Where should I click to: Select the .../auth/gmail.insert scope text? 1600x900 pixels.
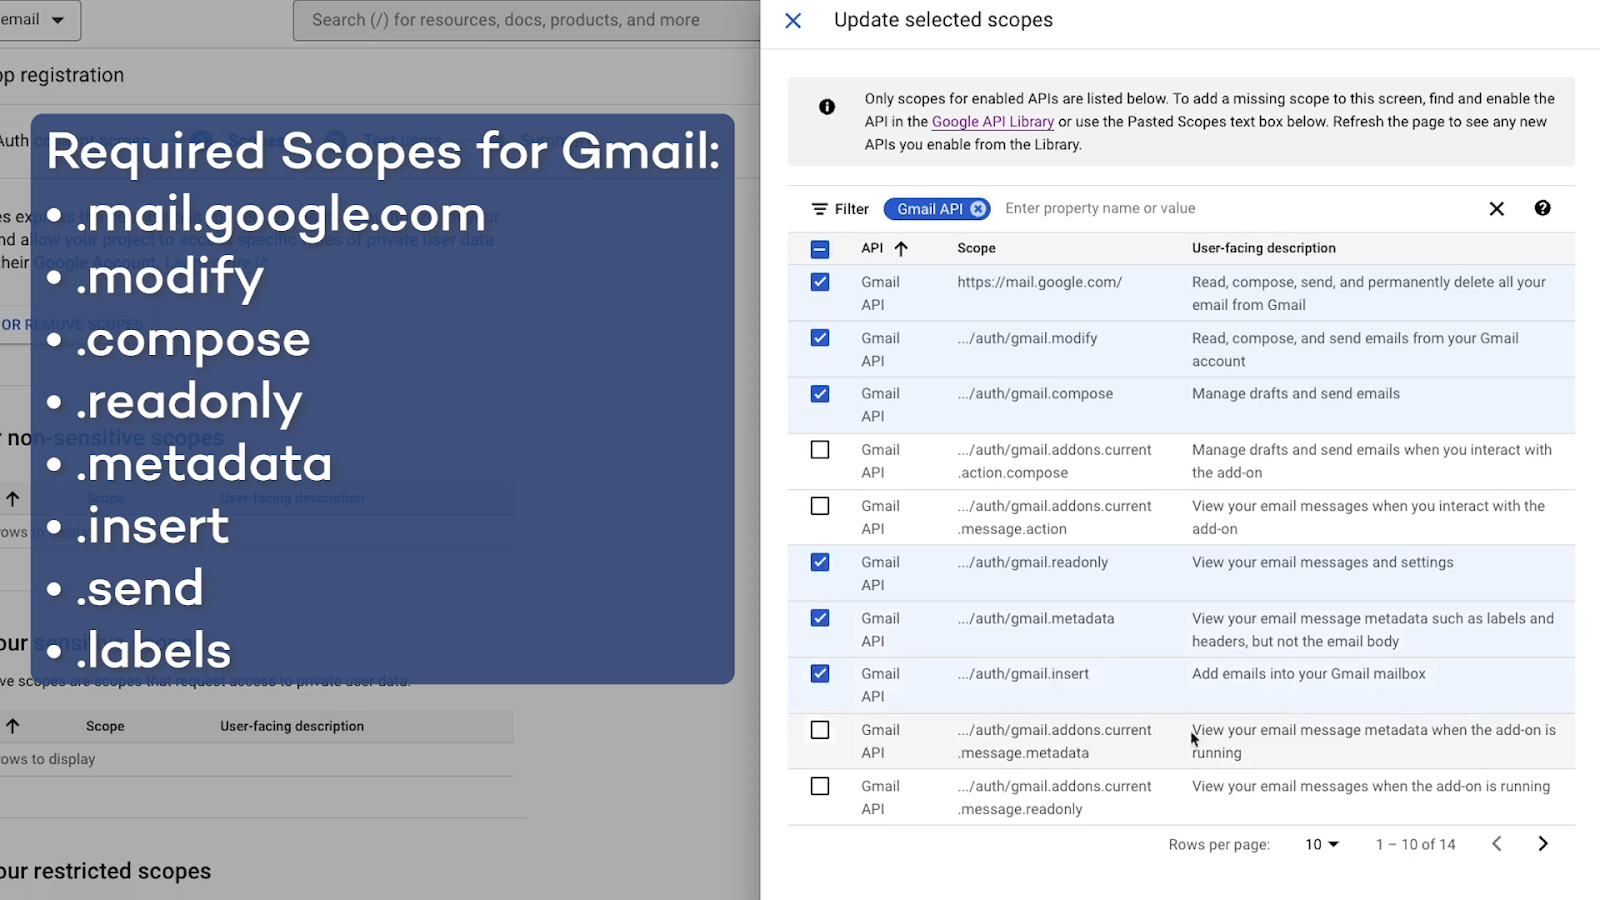click(1023, 674)
